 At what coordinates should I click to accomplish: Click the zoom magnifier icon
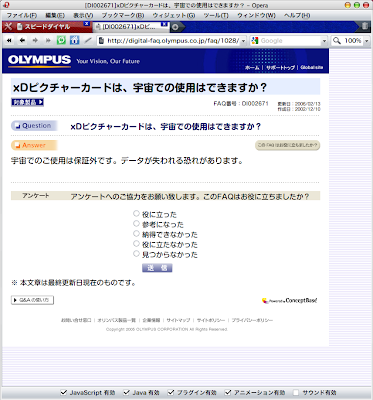(337, 41)
